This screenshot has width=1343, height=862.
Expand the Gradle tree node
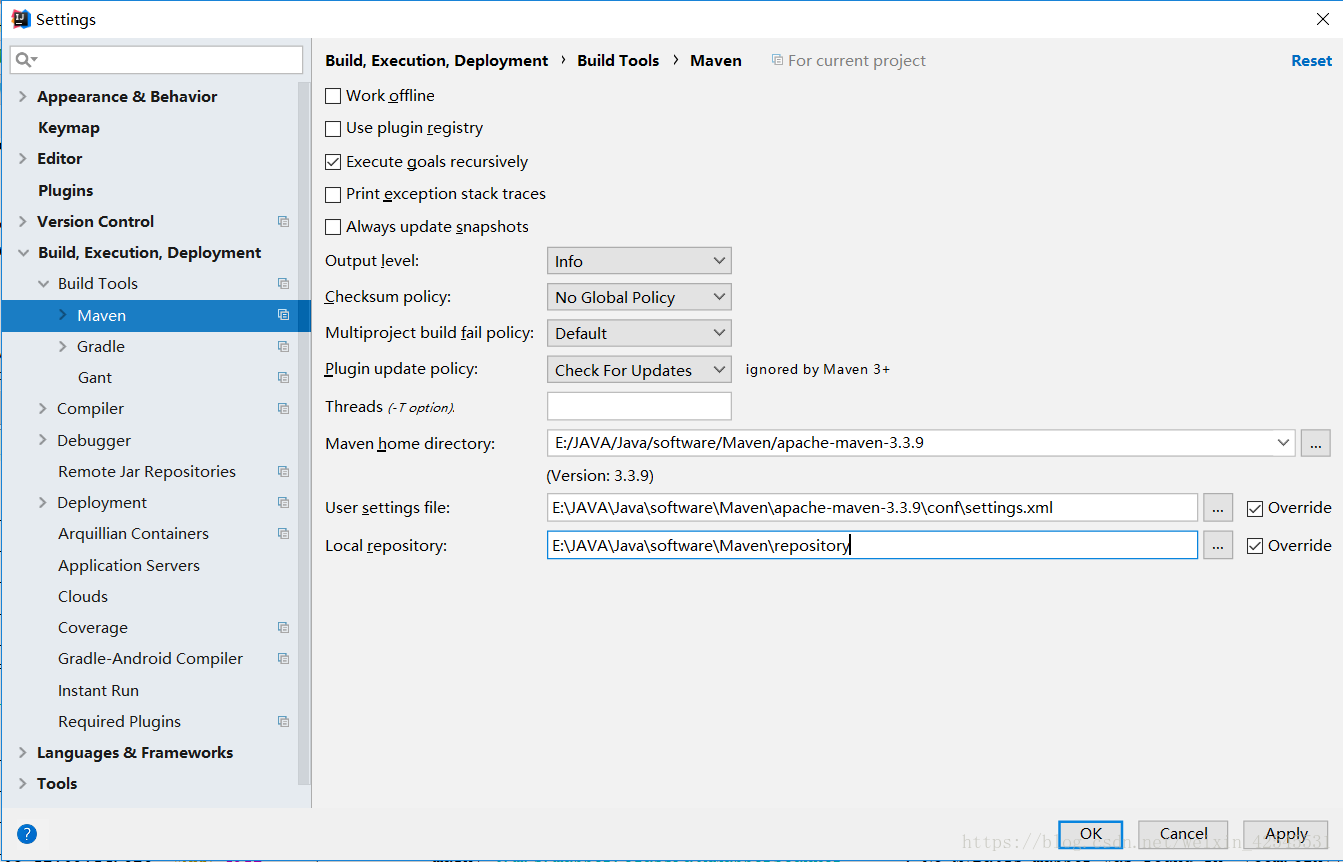click(63, 347)
